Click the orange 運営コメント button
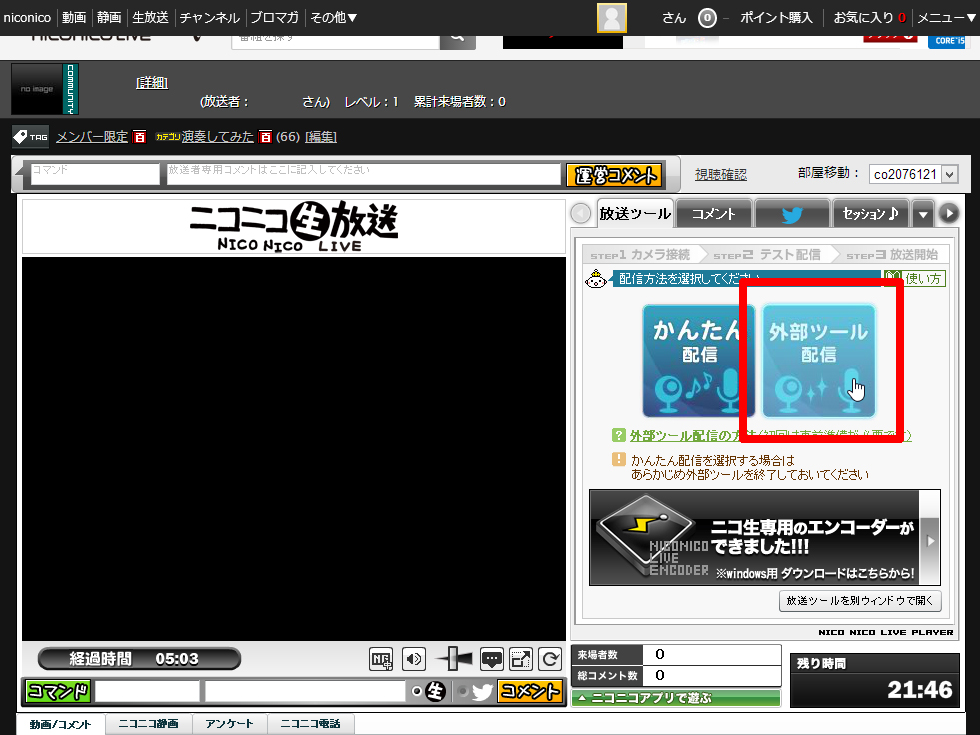980x735 pixels. (x=616, y=175)
